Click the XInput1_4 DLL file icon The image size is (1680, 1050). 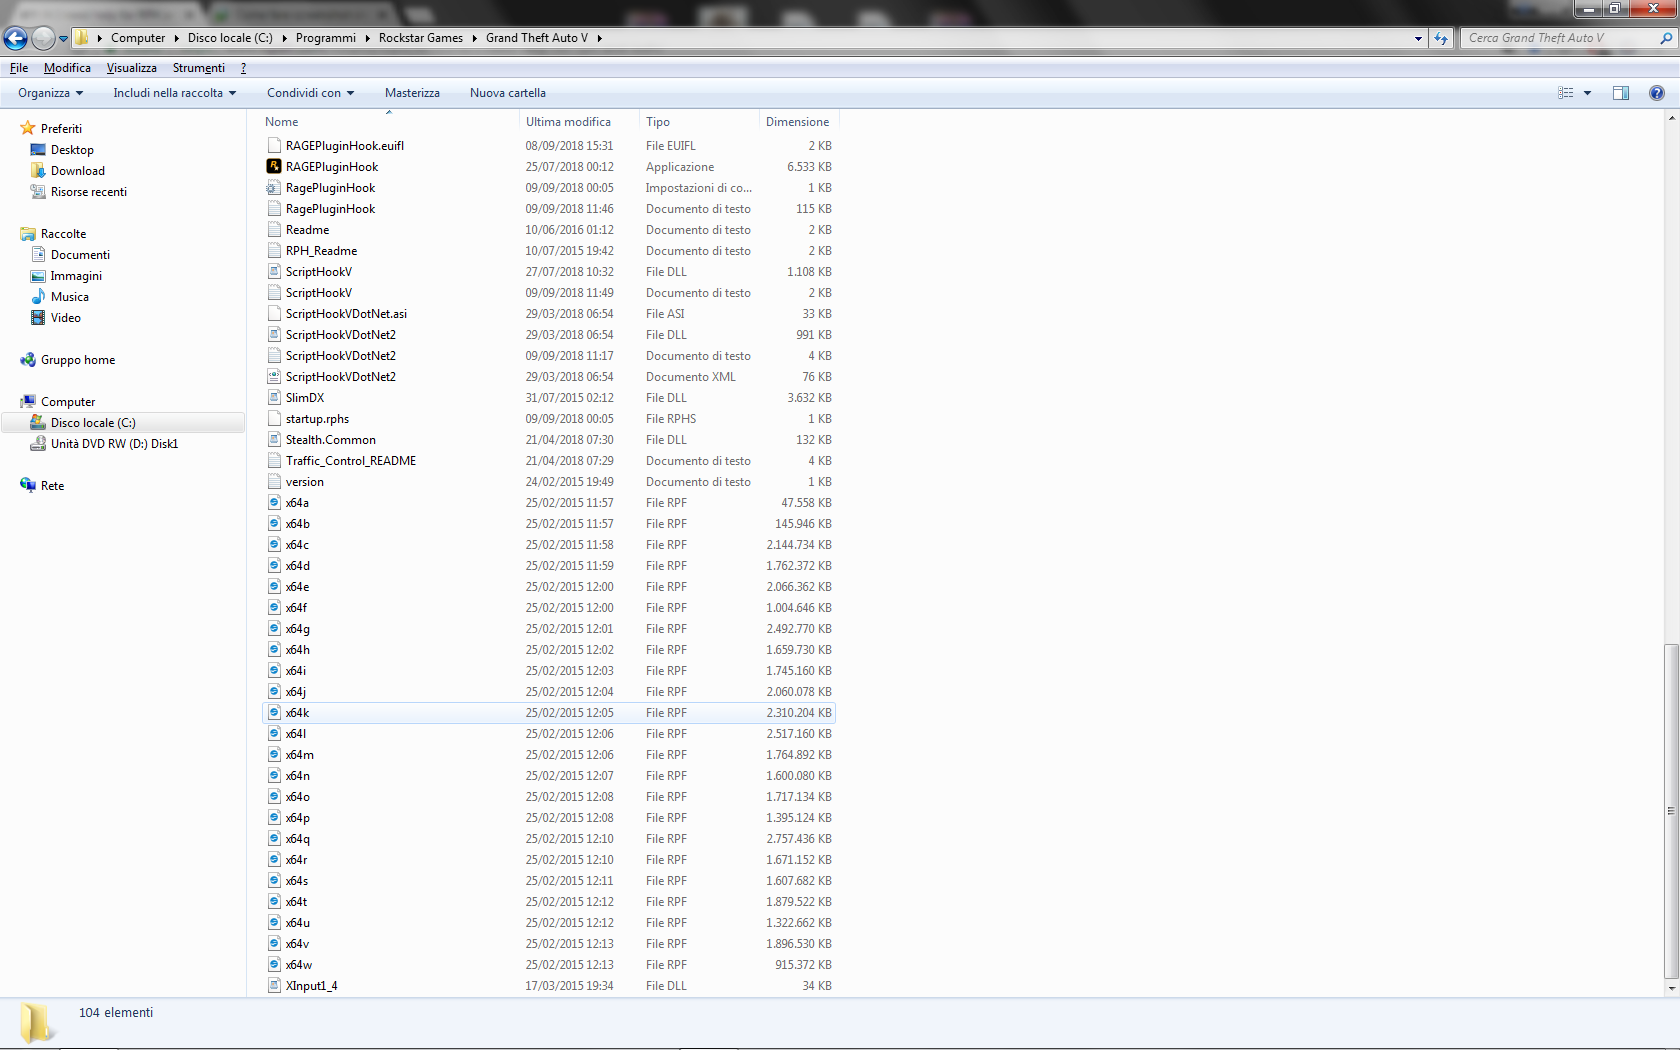(x=274, y=985)
